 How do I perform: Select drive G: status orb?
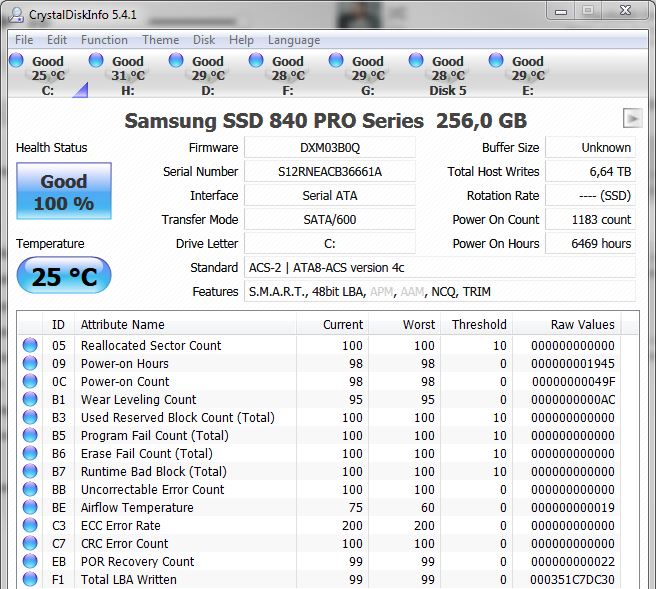click(336, 60)
